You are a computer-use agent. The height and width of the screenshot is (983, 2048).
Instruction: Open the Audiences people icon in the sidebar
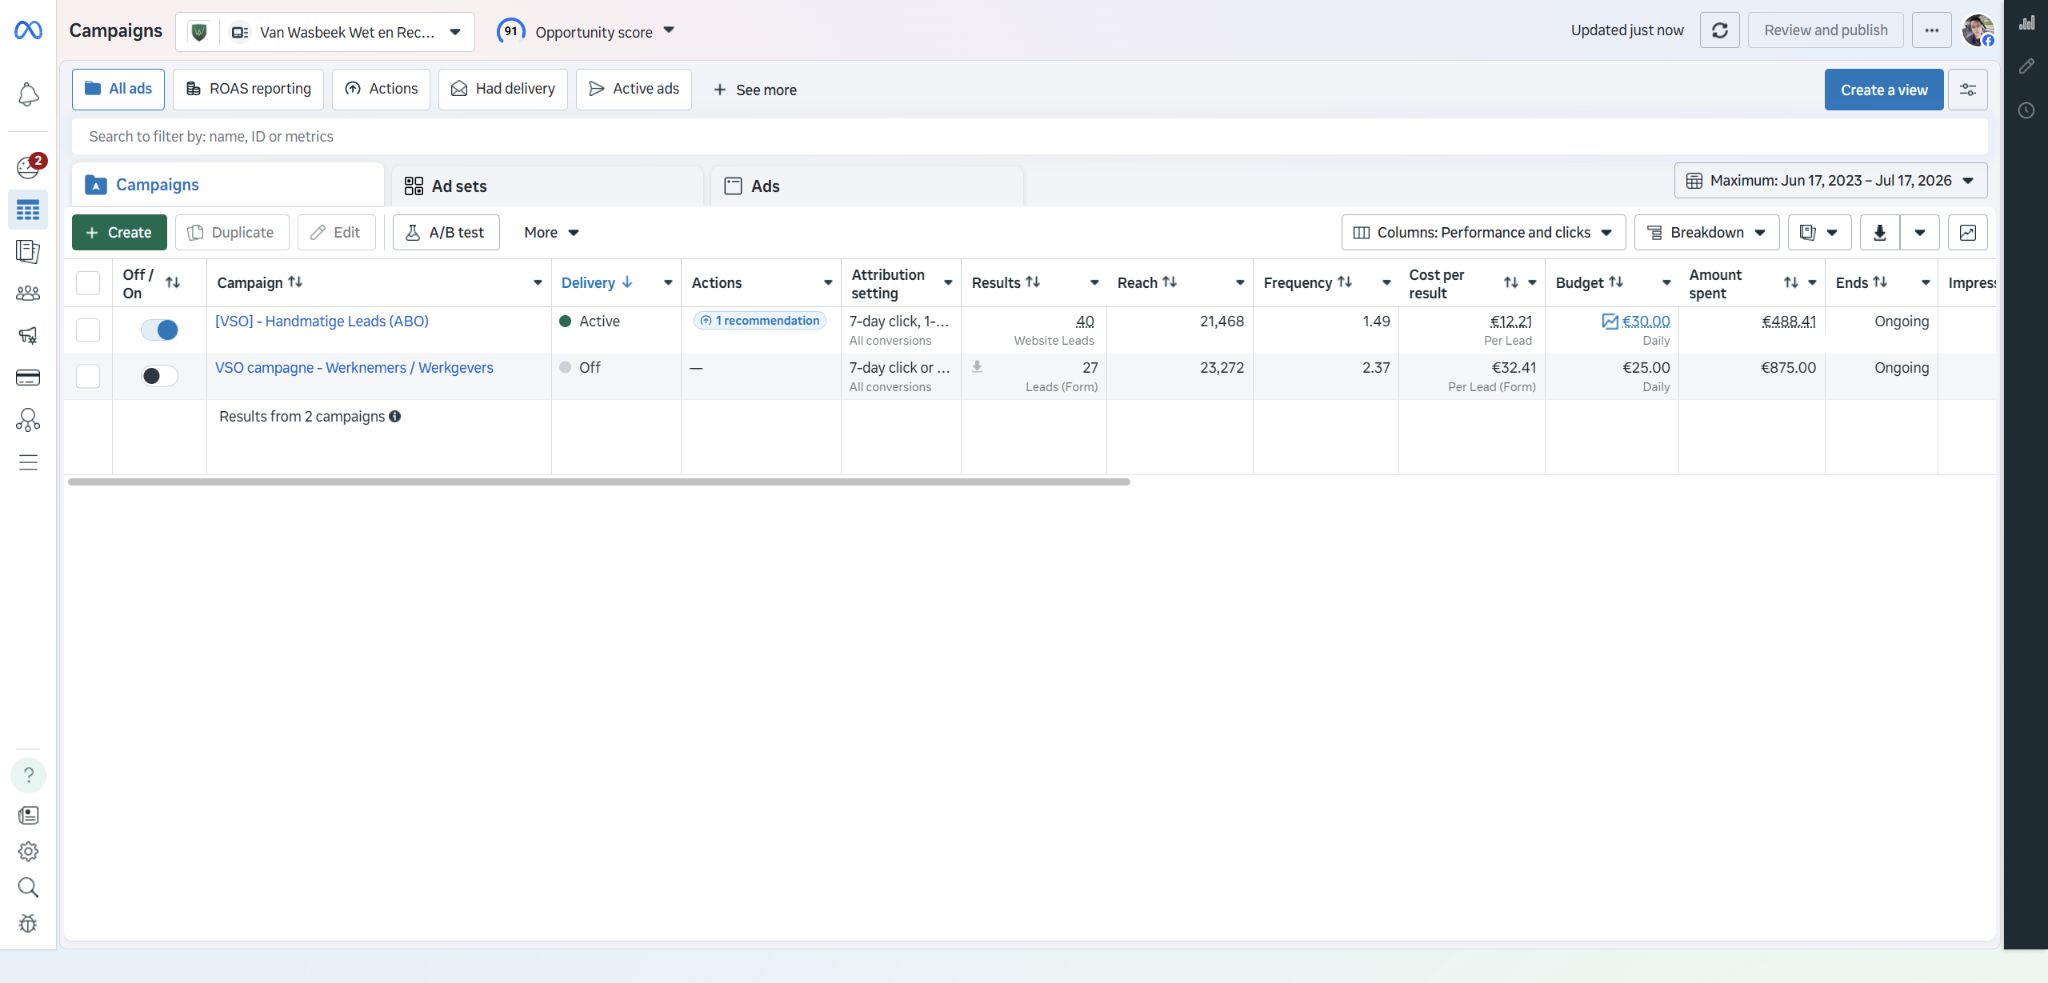(x=28, y=293)
